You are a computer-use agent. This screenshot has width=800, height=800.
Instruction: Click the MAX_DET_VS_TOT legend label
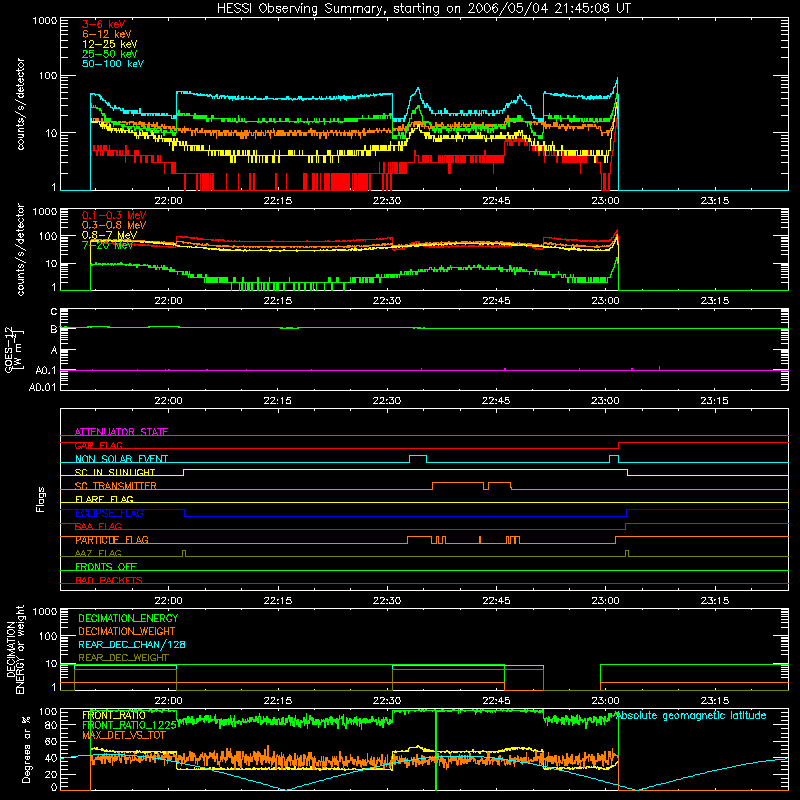[124, 735]
